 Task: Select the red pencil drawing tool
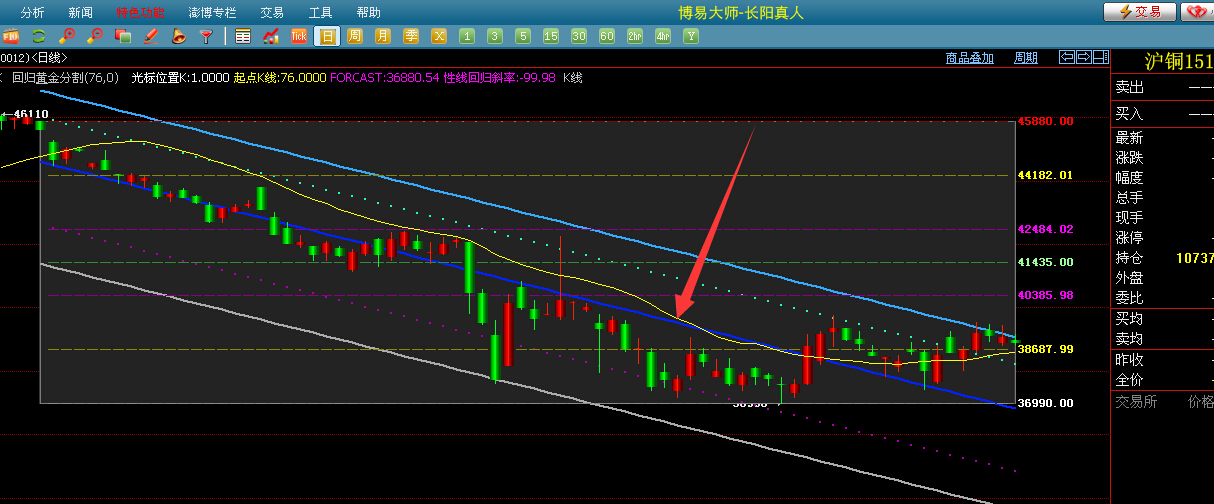coord(151,36)
